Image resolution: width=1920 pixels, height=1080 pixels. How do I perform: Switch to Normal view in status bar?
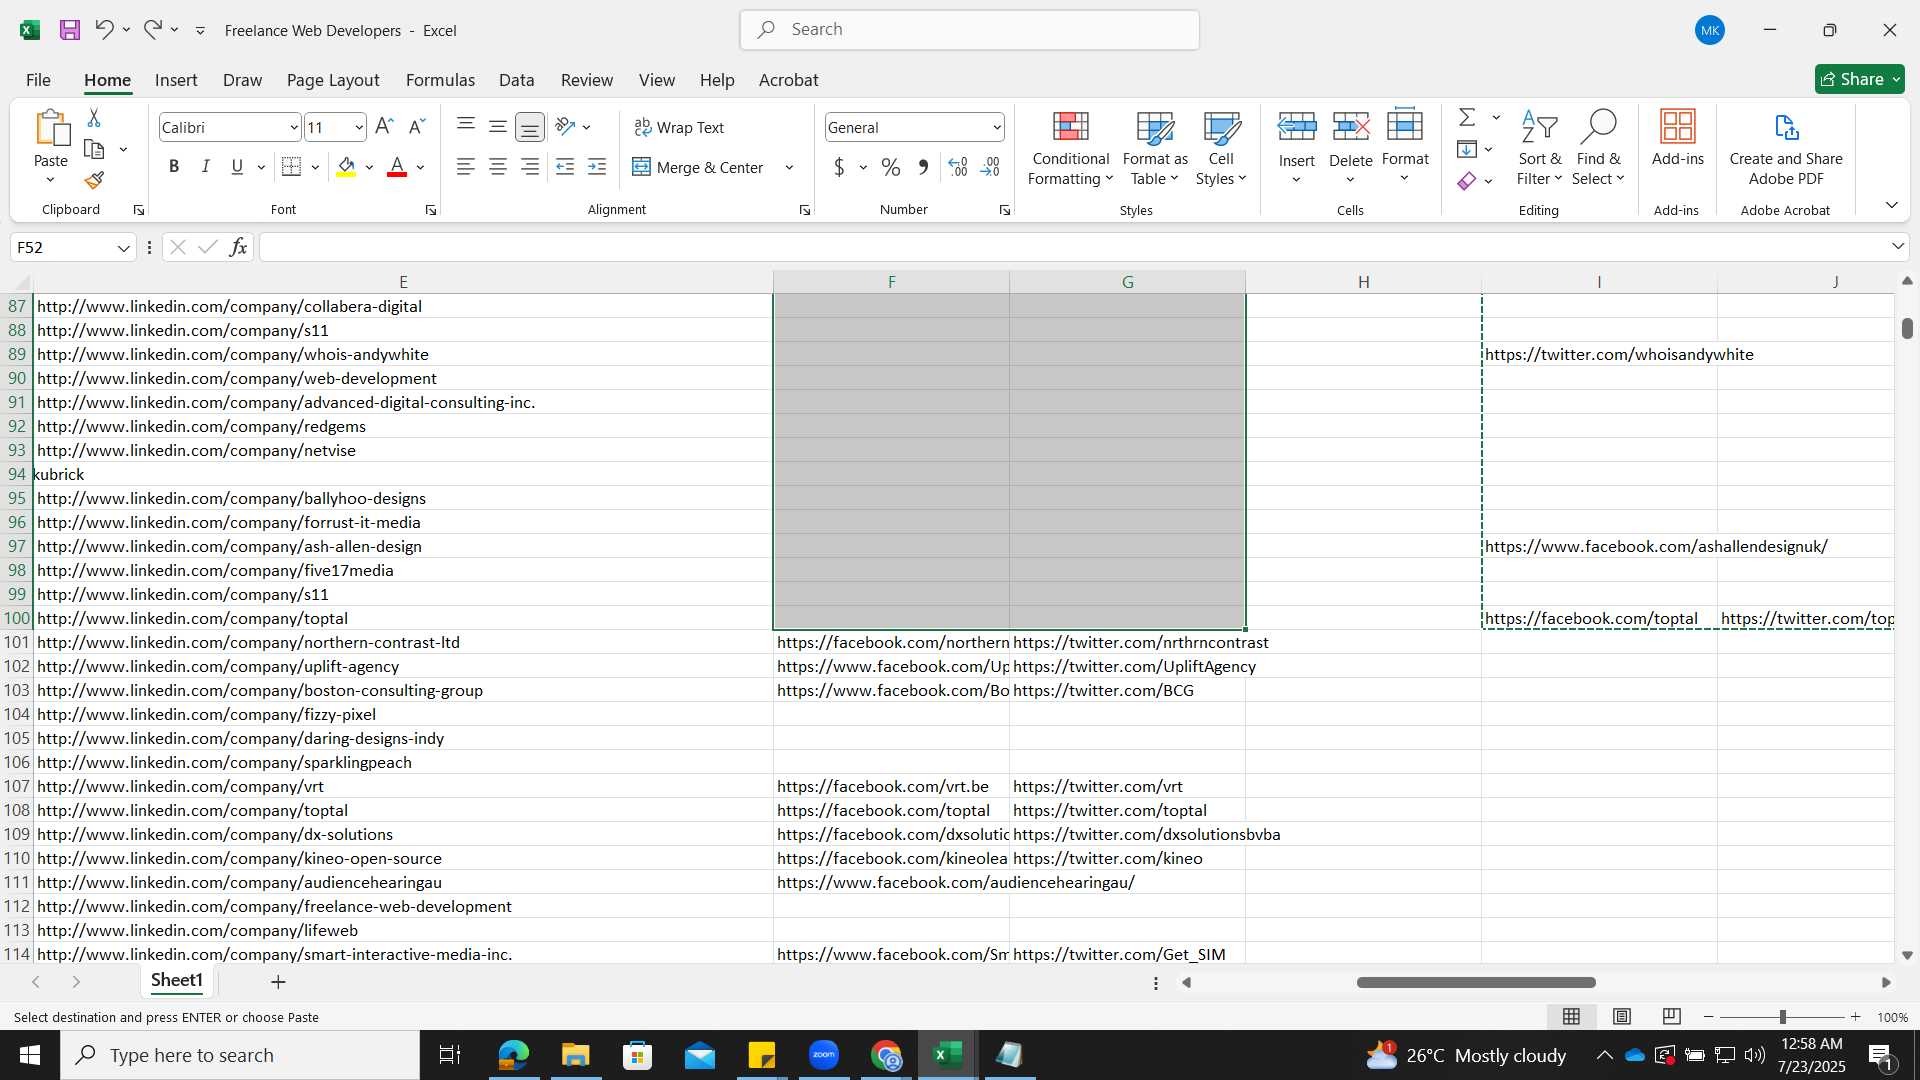point(1571,1016)
